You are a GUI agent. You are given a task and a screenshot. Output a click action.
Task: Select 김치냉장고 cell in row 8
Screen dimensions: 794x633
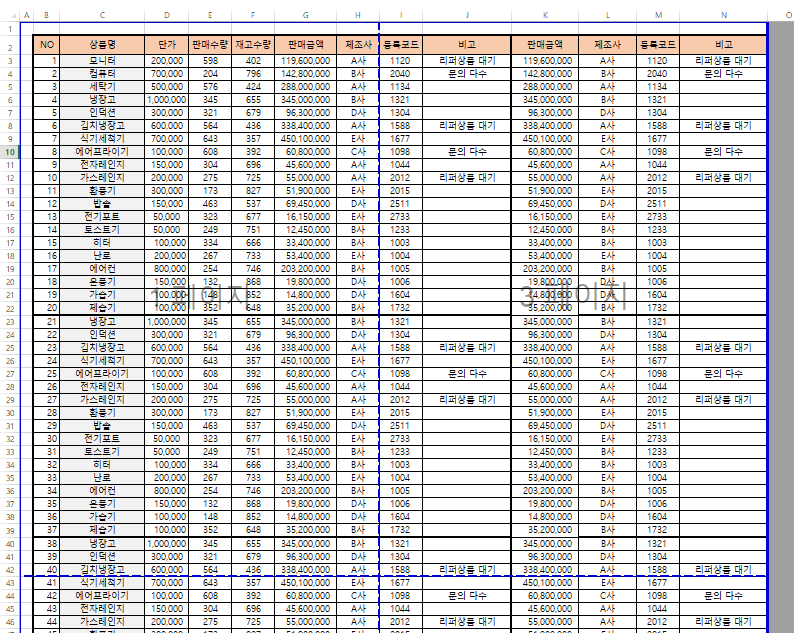point(102,126)
